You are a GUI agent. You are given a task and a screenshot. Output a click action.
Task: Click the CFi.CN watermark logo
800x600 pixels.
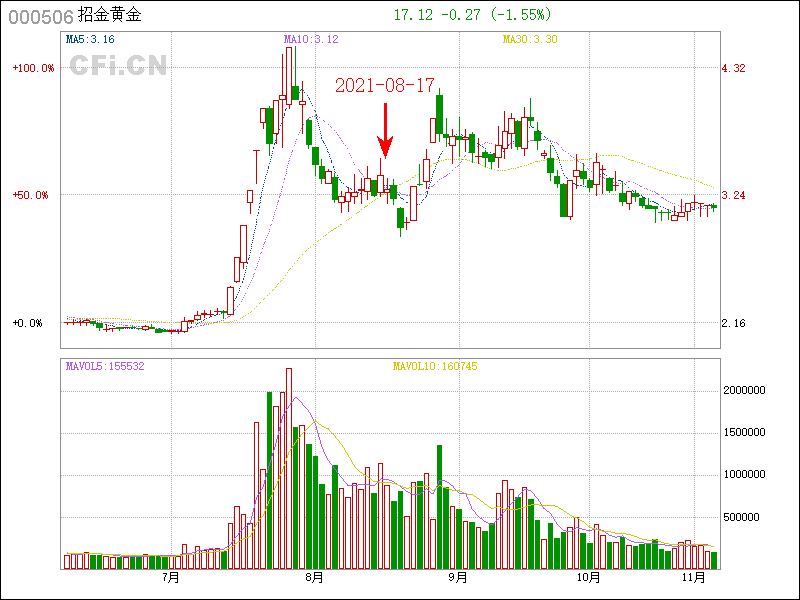(x=117, y=66)
